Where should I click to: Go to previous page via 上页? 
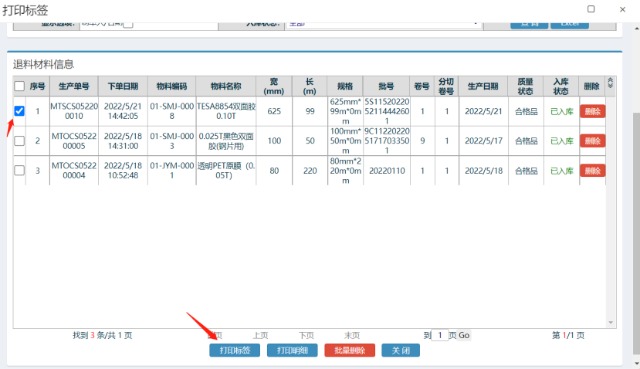[x=260, y=335]
